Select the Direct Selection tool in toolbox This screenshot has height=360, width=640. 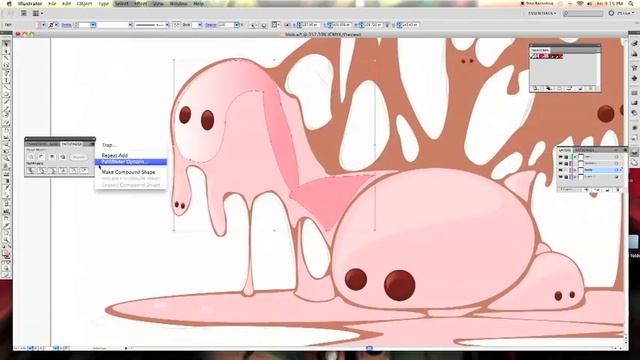click(x=6, y=51)
